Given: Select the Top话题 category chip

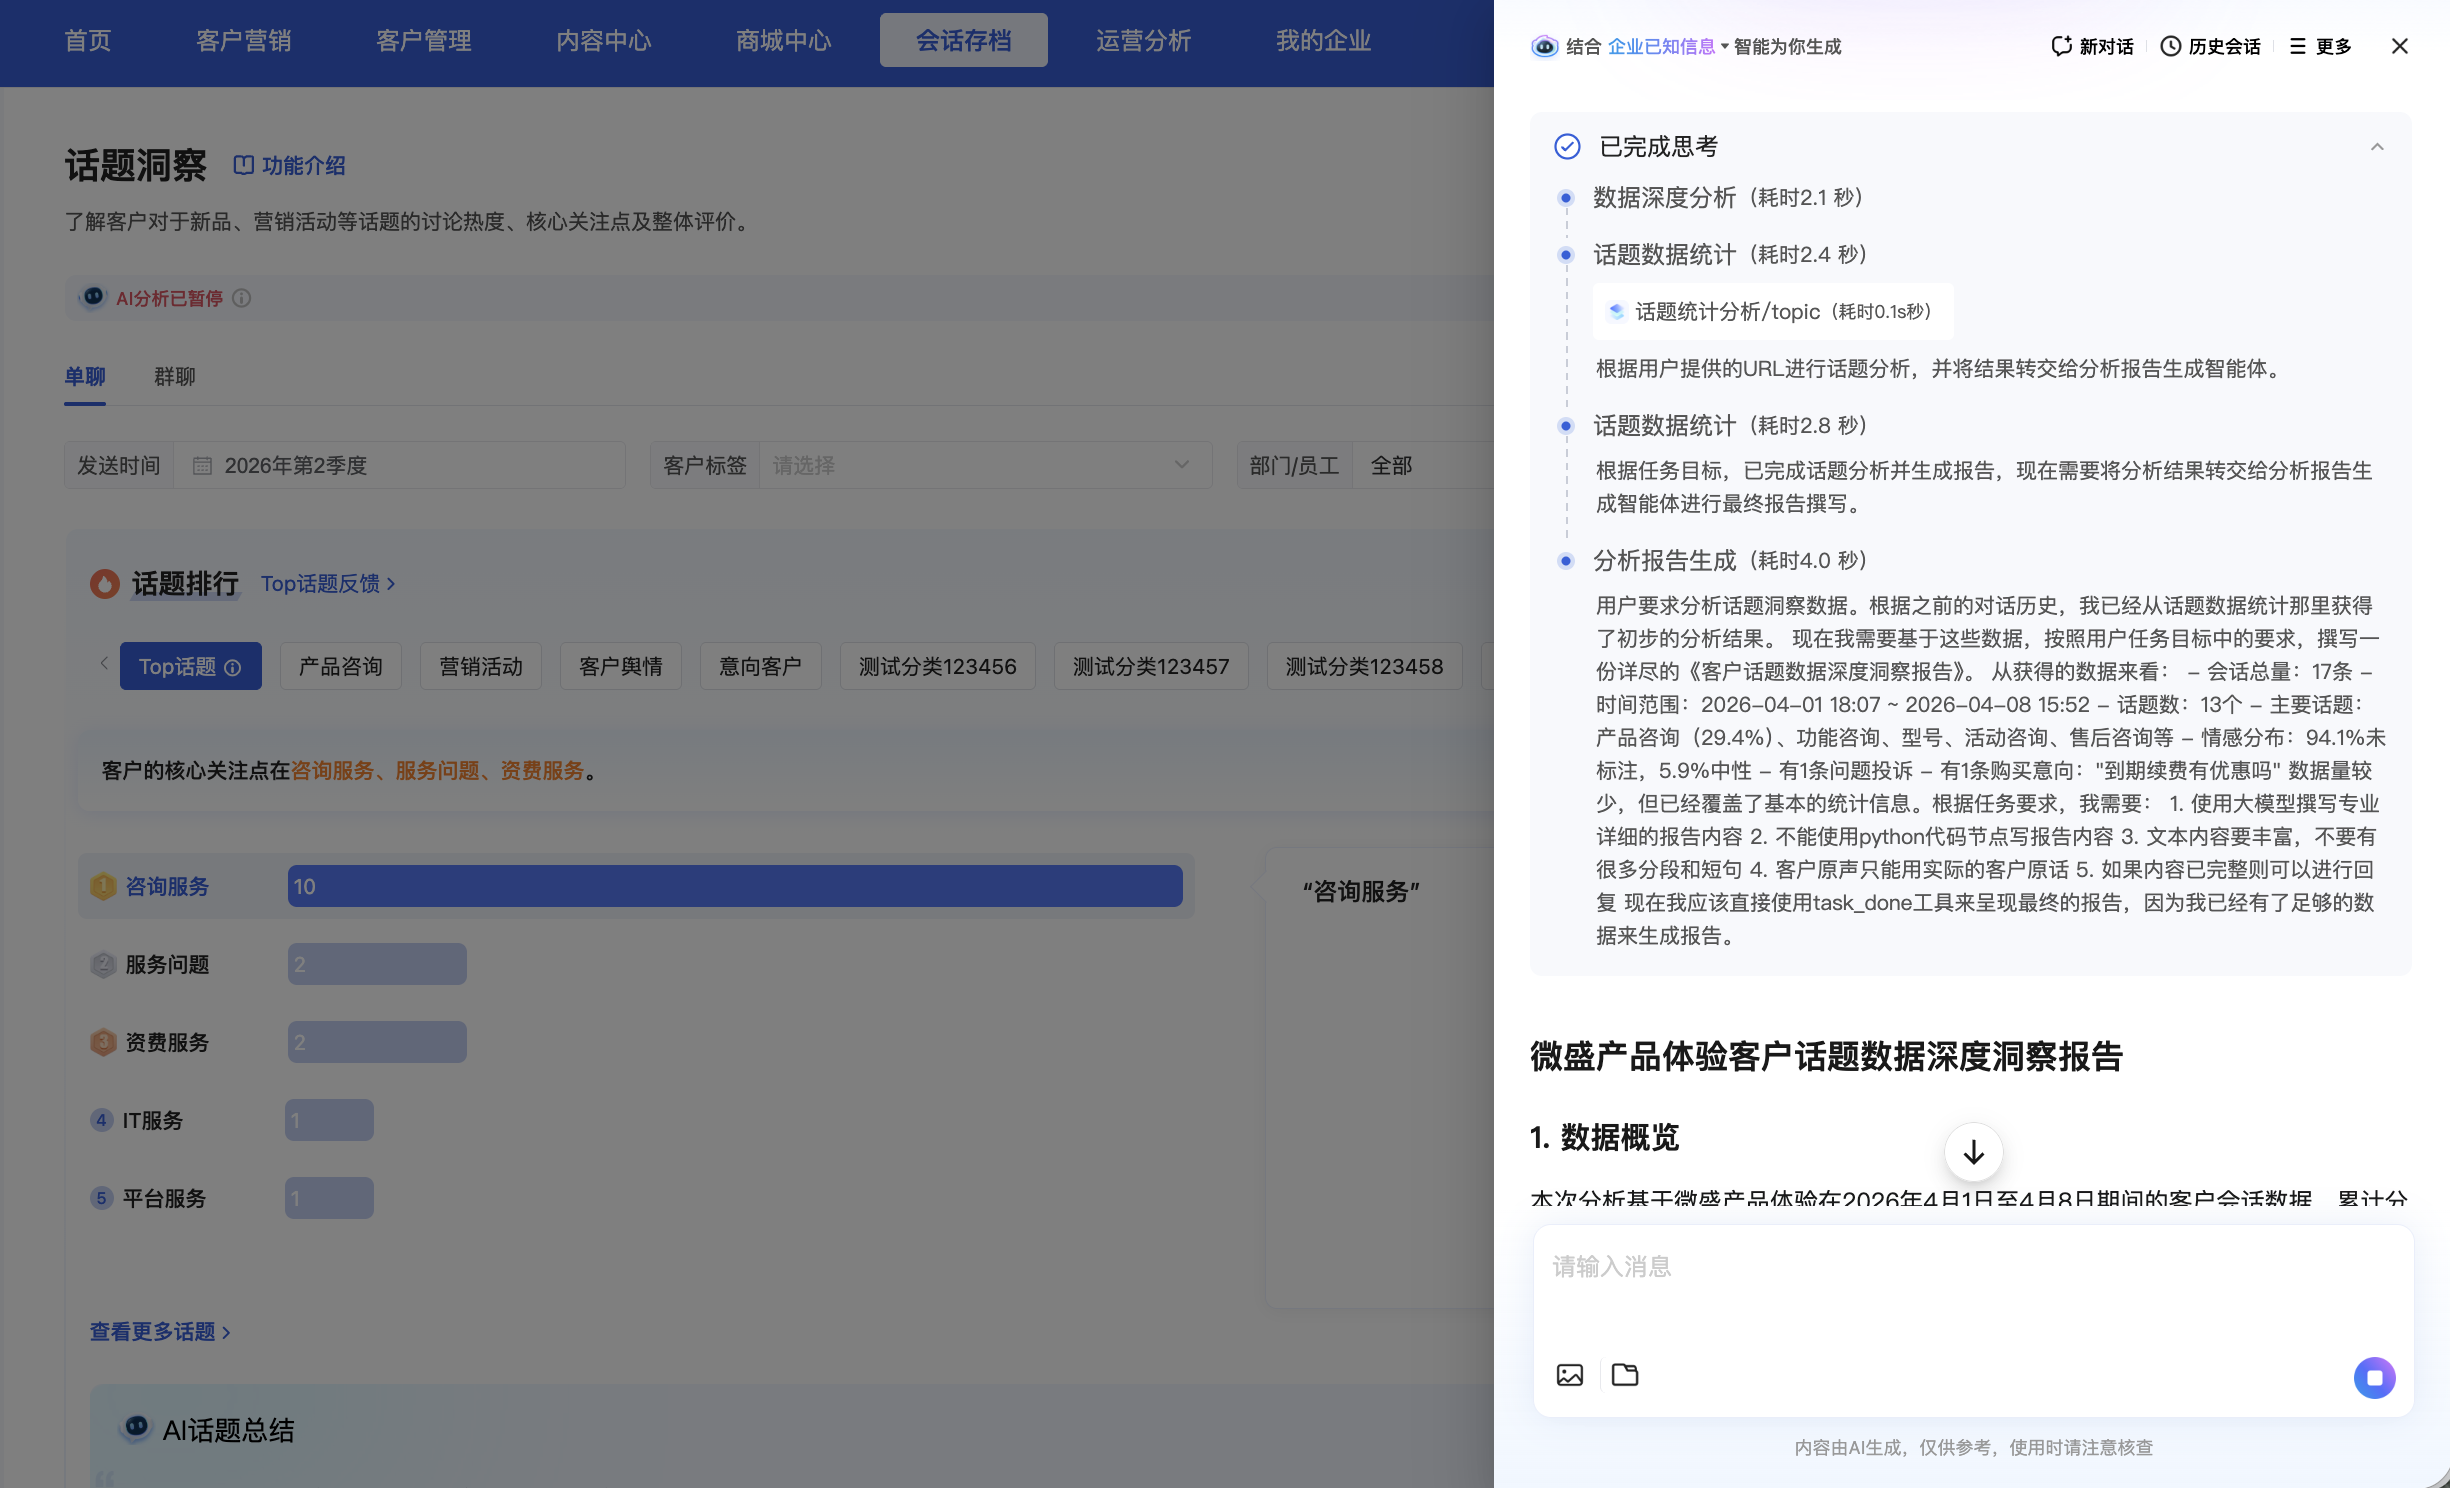Looking at the screenshot, I should 190,666.
